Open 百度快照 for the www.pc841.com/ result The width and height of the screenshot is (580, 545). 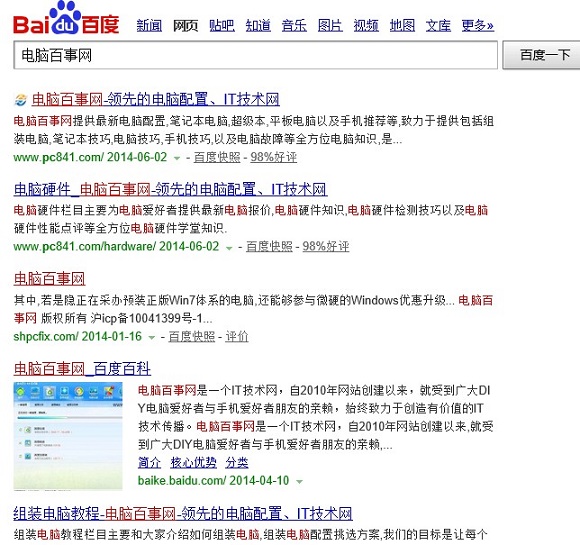(217, 157)
